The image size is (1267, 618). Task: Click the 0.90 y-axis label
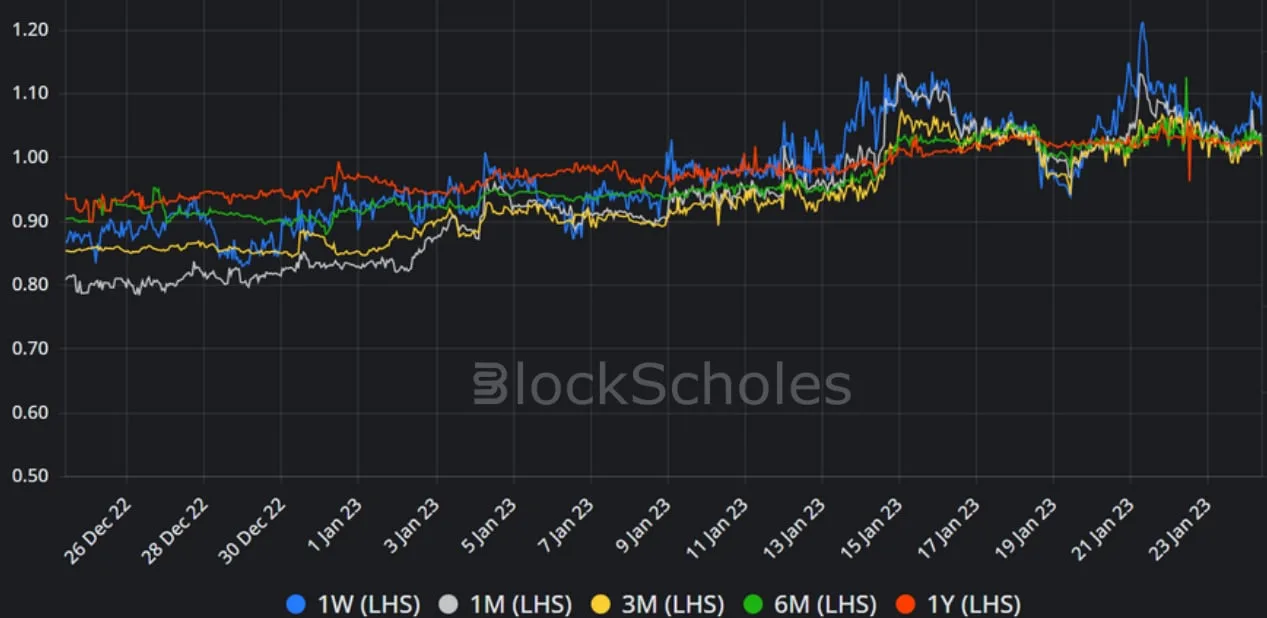click(x=30, y=221)
